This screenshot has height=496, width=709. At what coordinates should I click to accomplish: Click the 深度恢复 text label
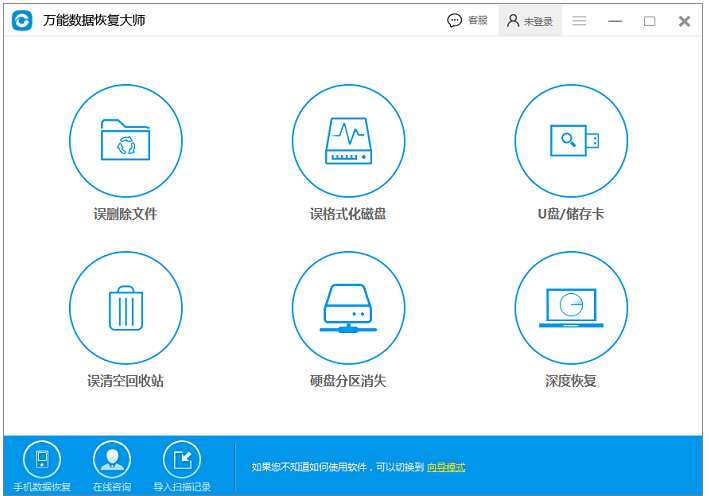coord(571,381)
